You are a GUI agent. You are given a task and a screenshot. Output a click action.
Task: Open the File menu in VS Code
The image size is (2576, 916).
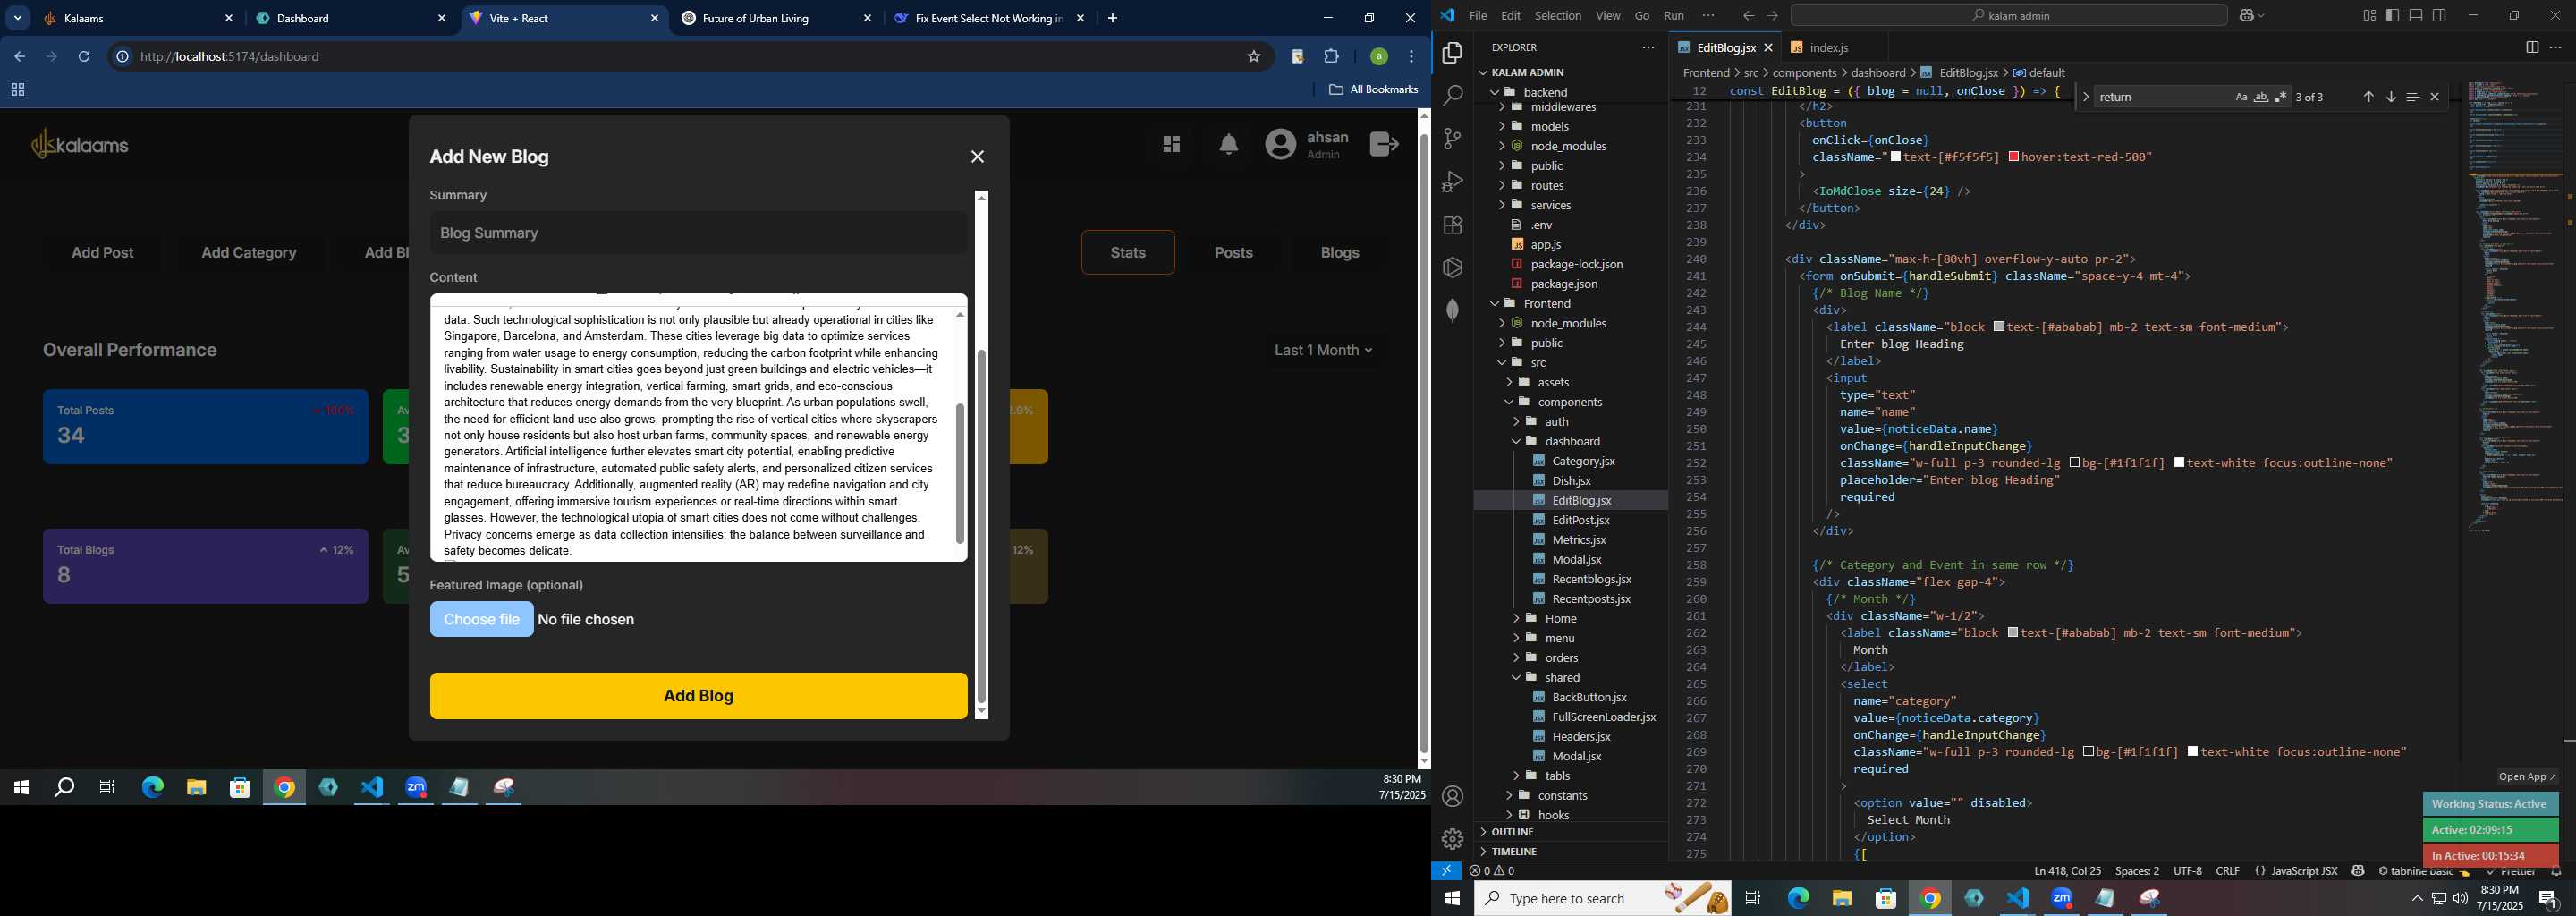tap(1477, 16)
